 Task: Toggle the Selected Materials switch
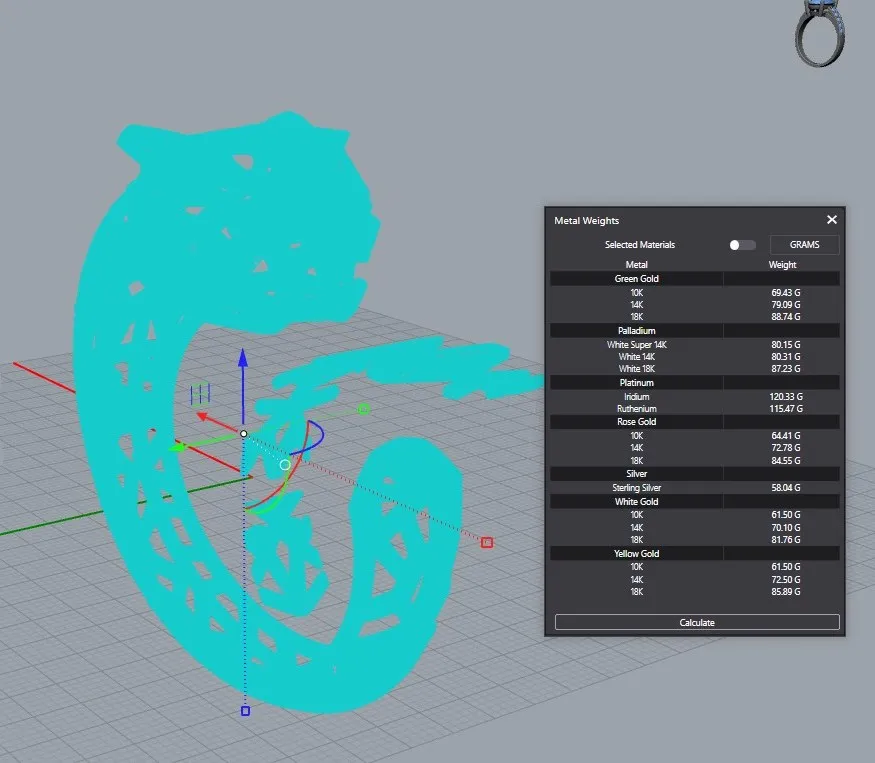pos(742,245)
